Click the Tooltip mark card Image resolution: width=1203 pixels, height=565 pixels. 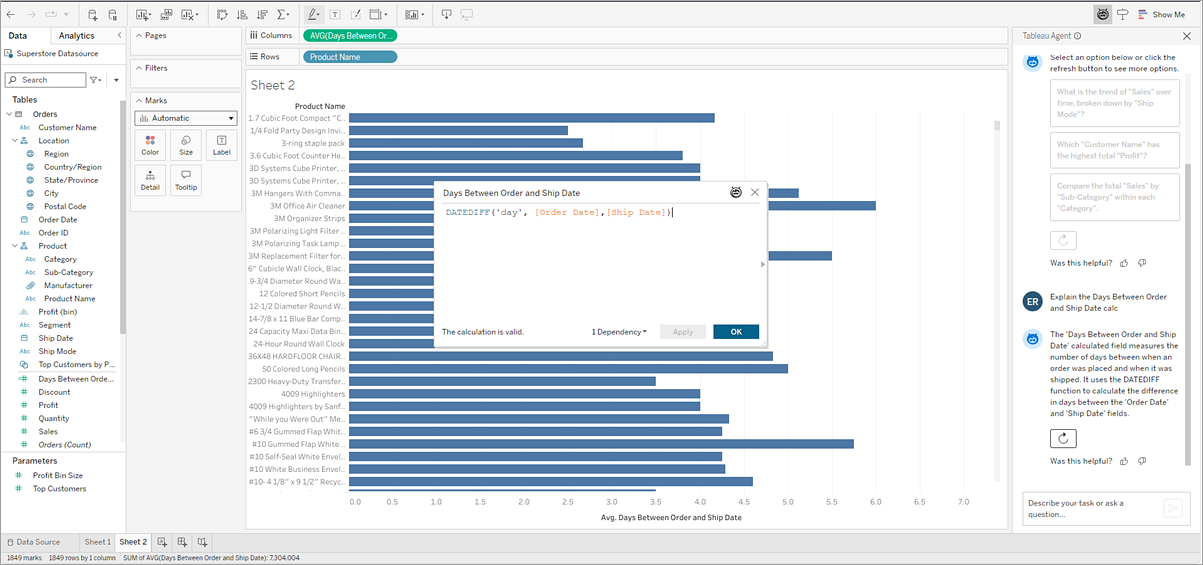186,180
